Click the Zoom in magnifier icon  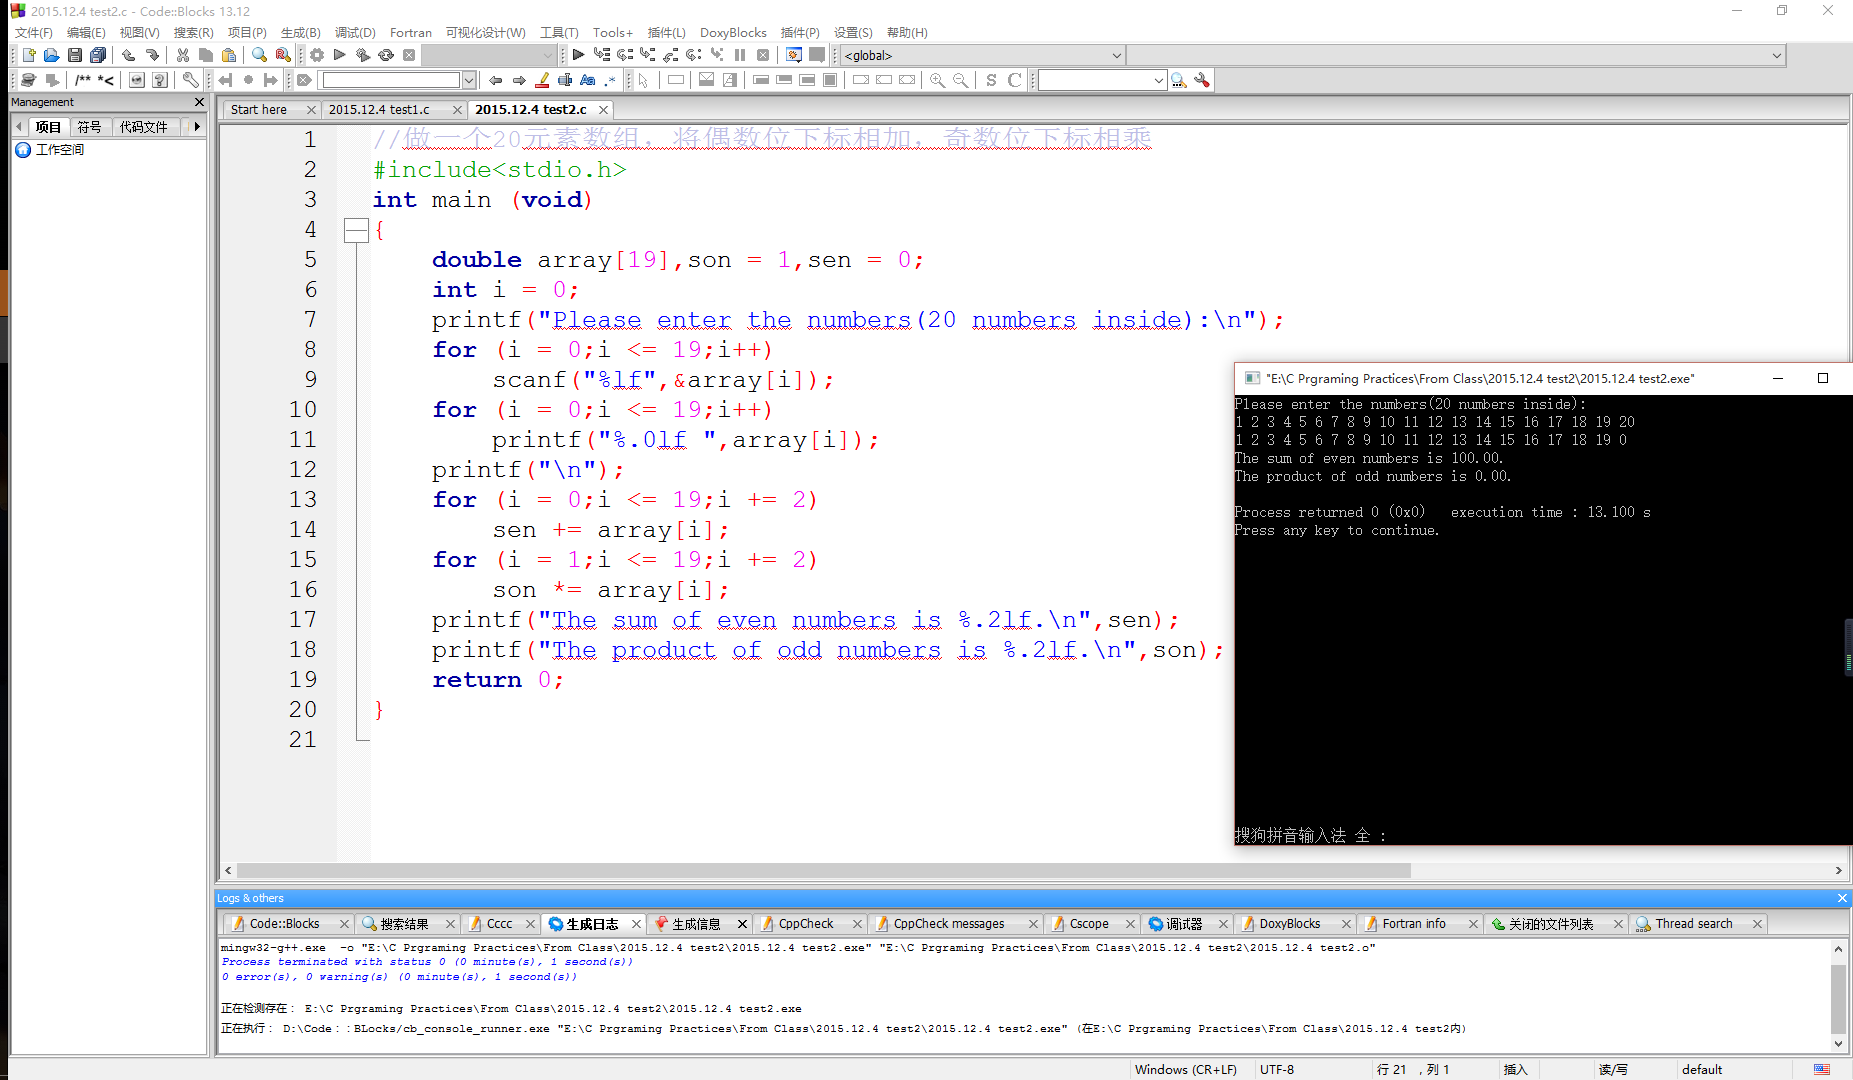tap(937, 80)
